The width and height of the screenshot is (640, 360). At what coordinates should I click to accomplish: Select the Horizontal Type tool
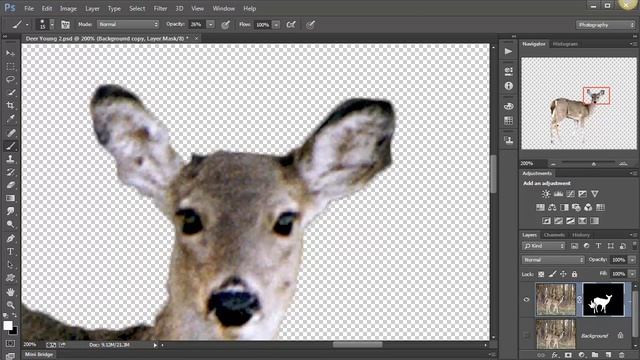tap(10, 251)
